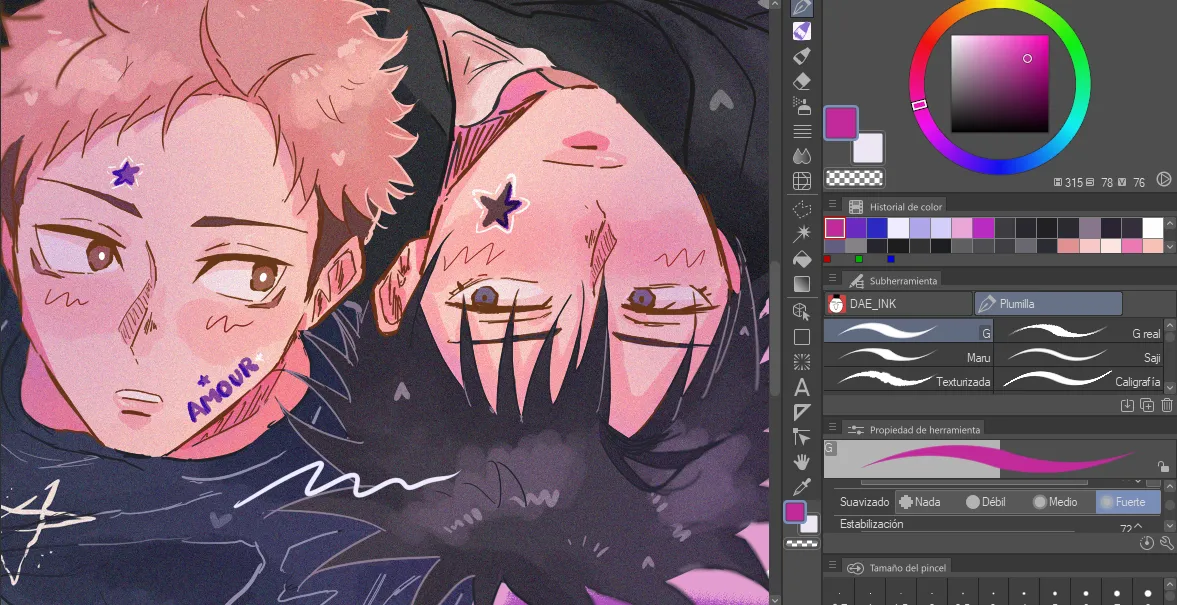Screen dimensions: 1177x605
Task: Choose the Maru pen sub tool
Action: [908, 355]
